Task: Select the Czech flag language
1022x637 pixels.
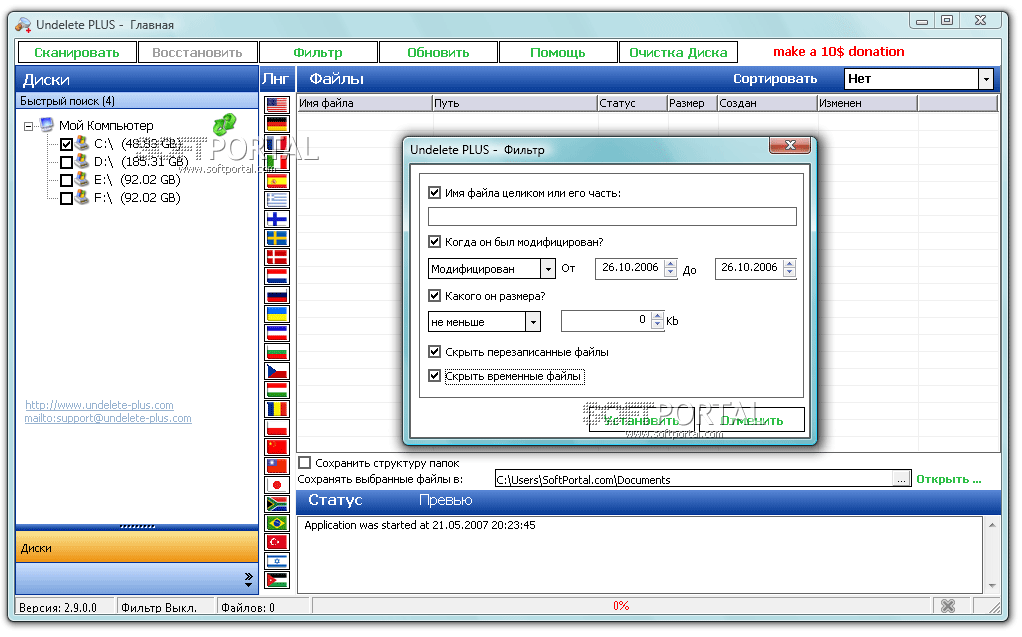Action: pos(277,371)
